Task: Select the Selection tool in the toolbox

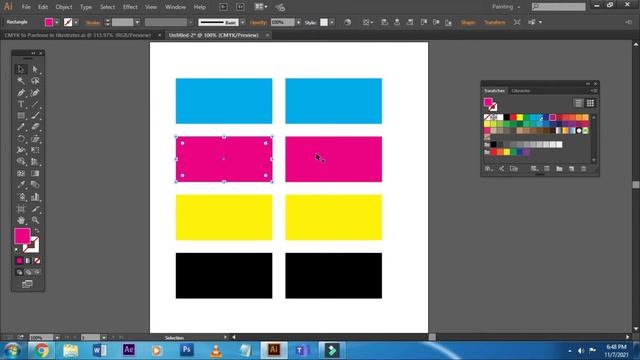Action: (21, 69)
